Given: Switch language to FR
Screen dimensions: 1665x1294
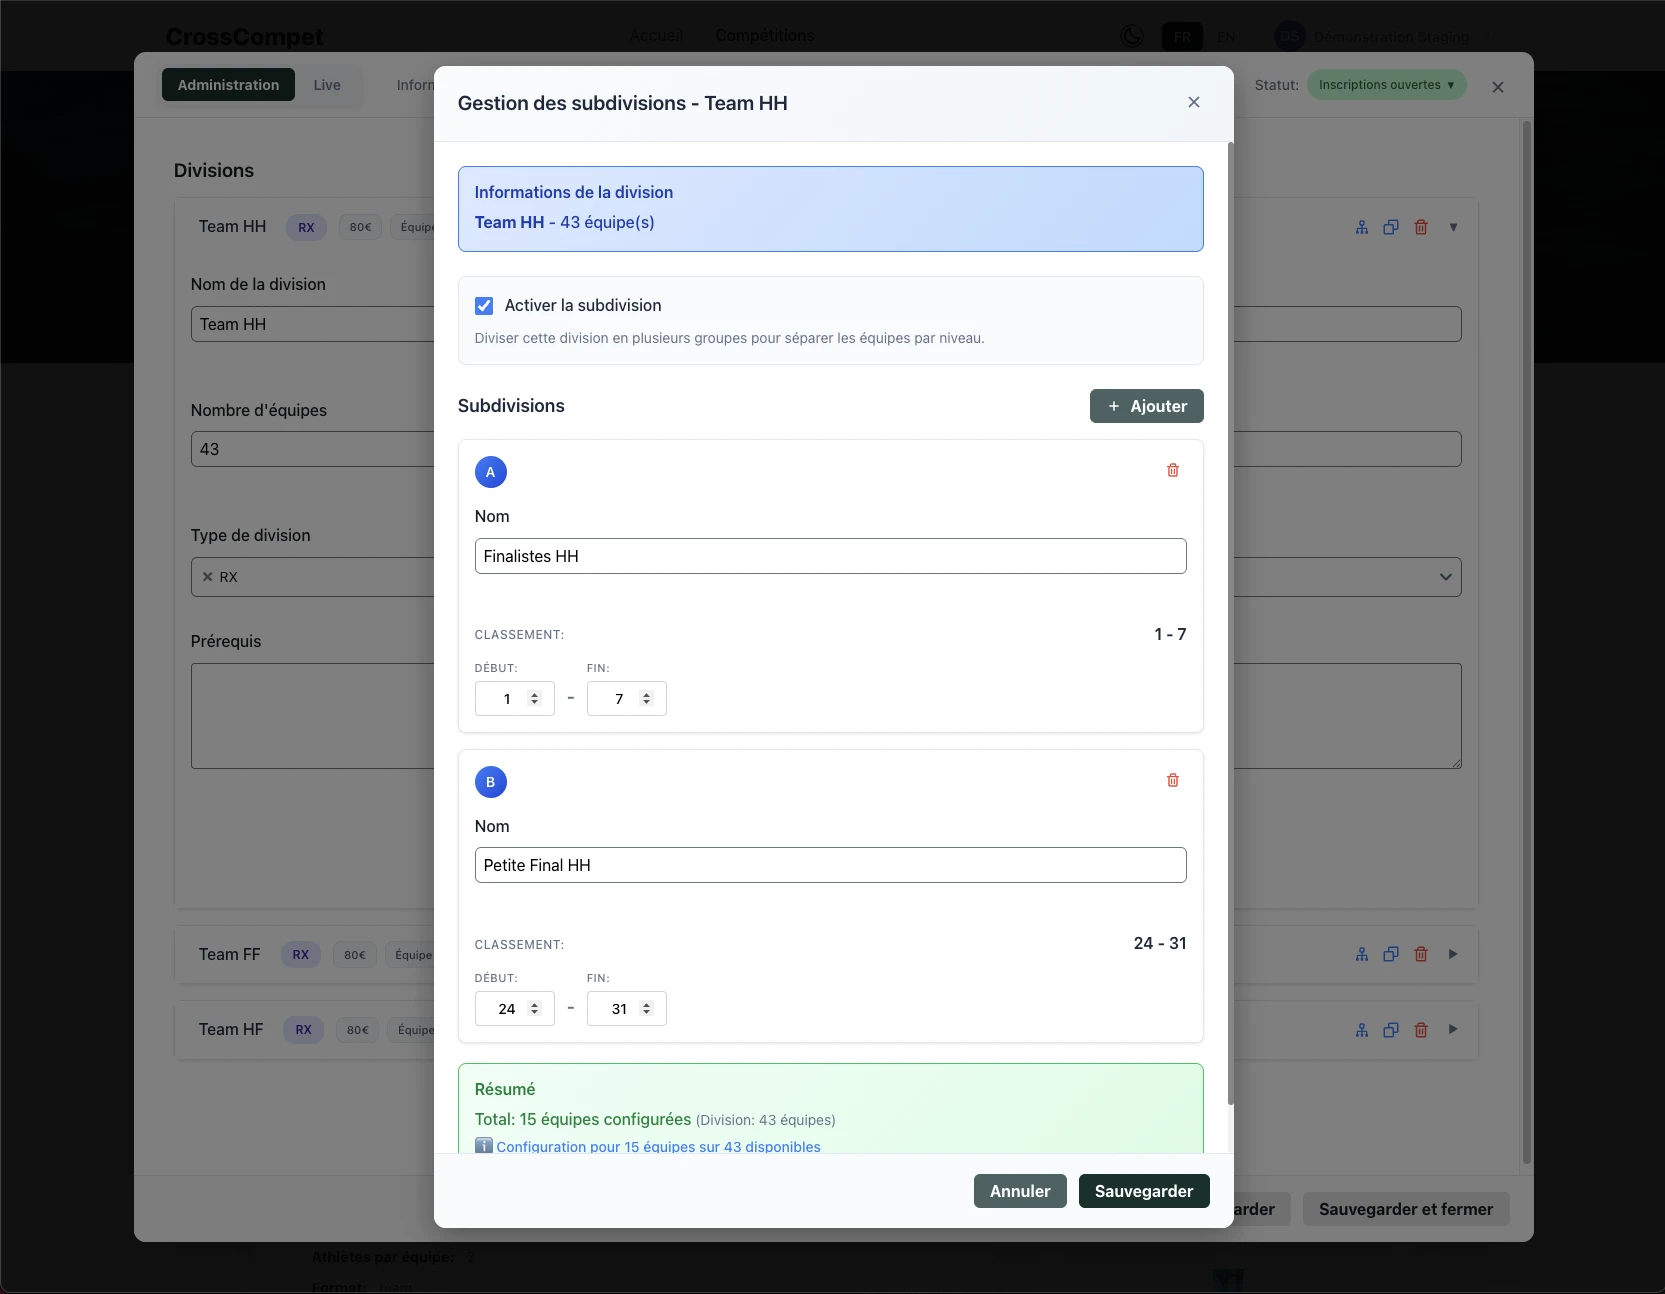Looking at the screenshot, I should point(1182,37).
